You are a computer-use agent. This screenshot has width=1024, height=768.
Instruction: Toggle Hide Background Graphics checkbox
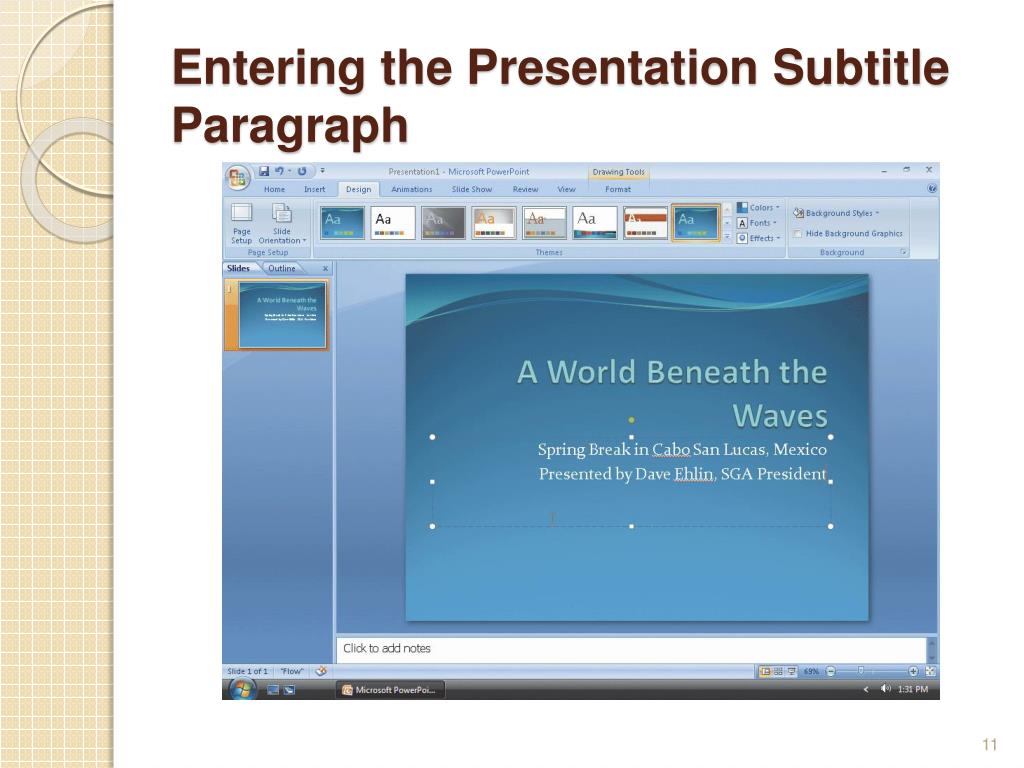coord(797,233)
